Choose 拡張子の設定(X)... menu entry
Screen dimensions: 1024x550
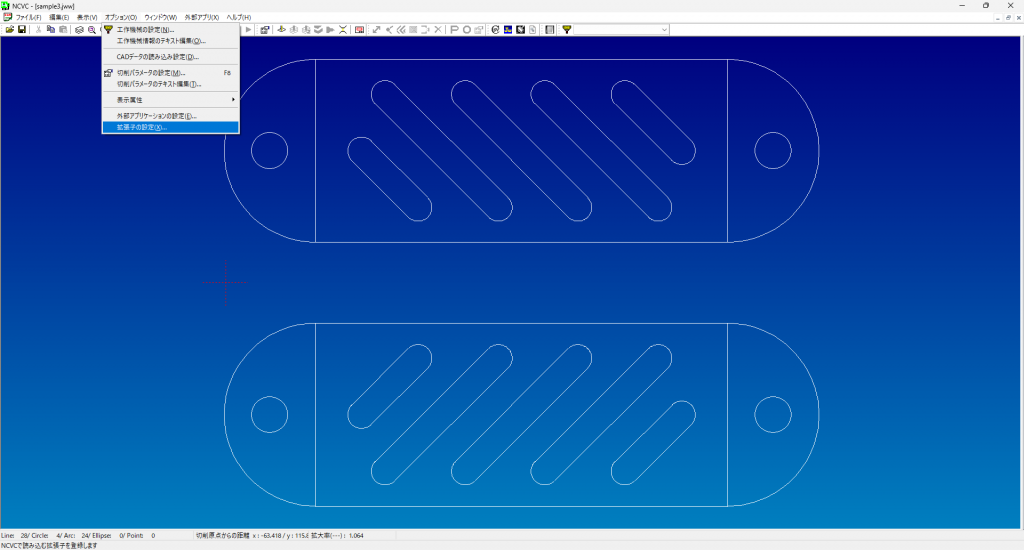coord(170,127)
